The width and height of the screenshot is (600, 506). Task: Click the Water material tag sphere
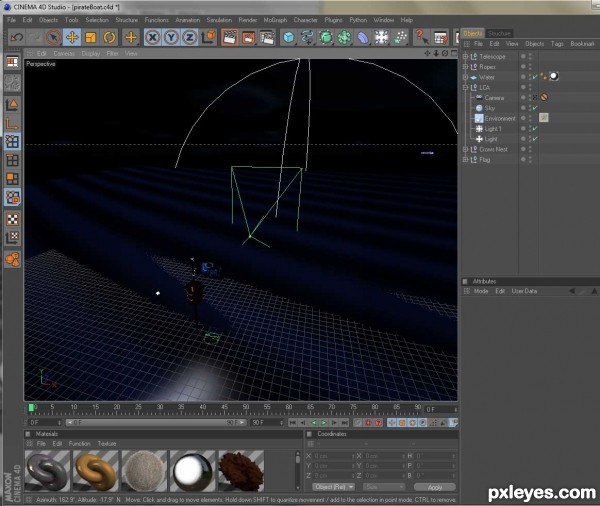tap(554, 77)
